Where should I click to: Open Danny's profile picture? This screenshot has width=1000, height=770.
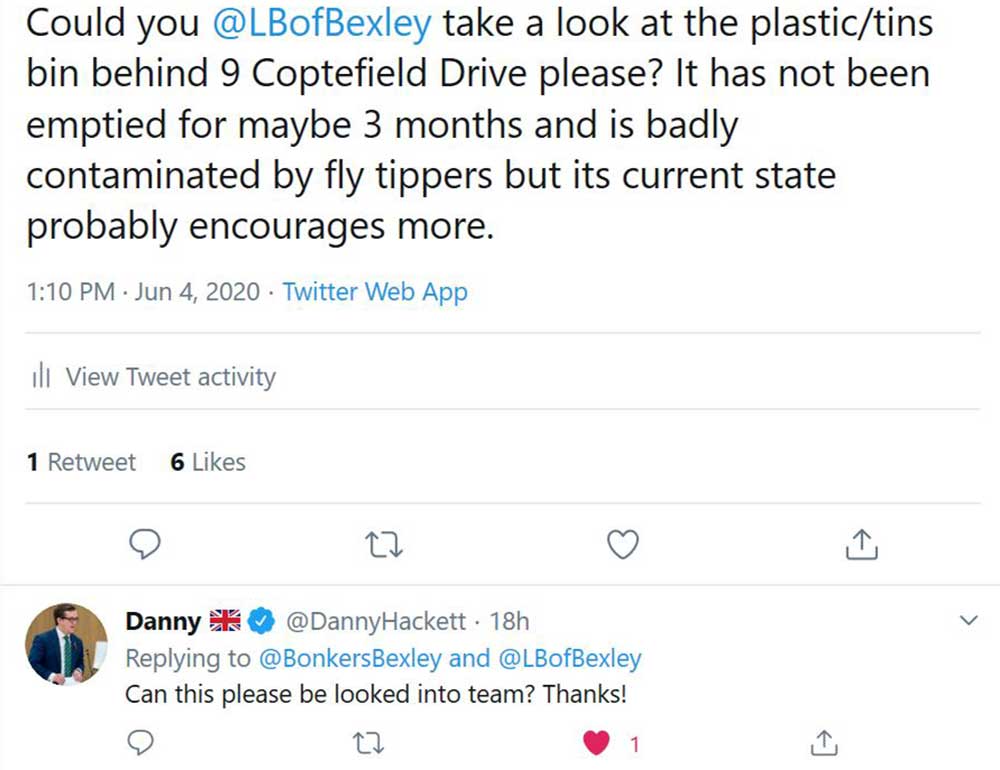66,644
